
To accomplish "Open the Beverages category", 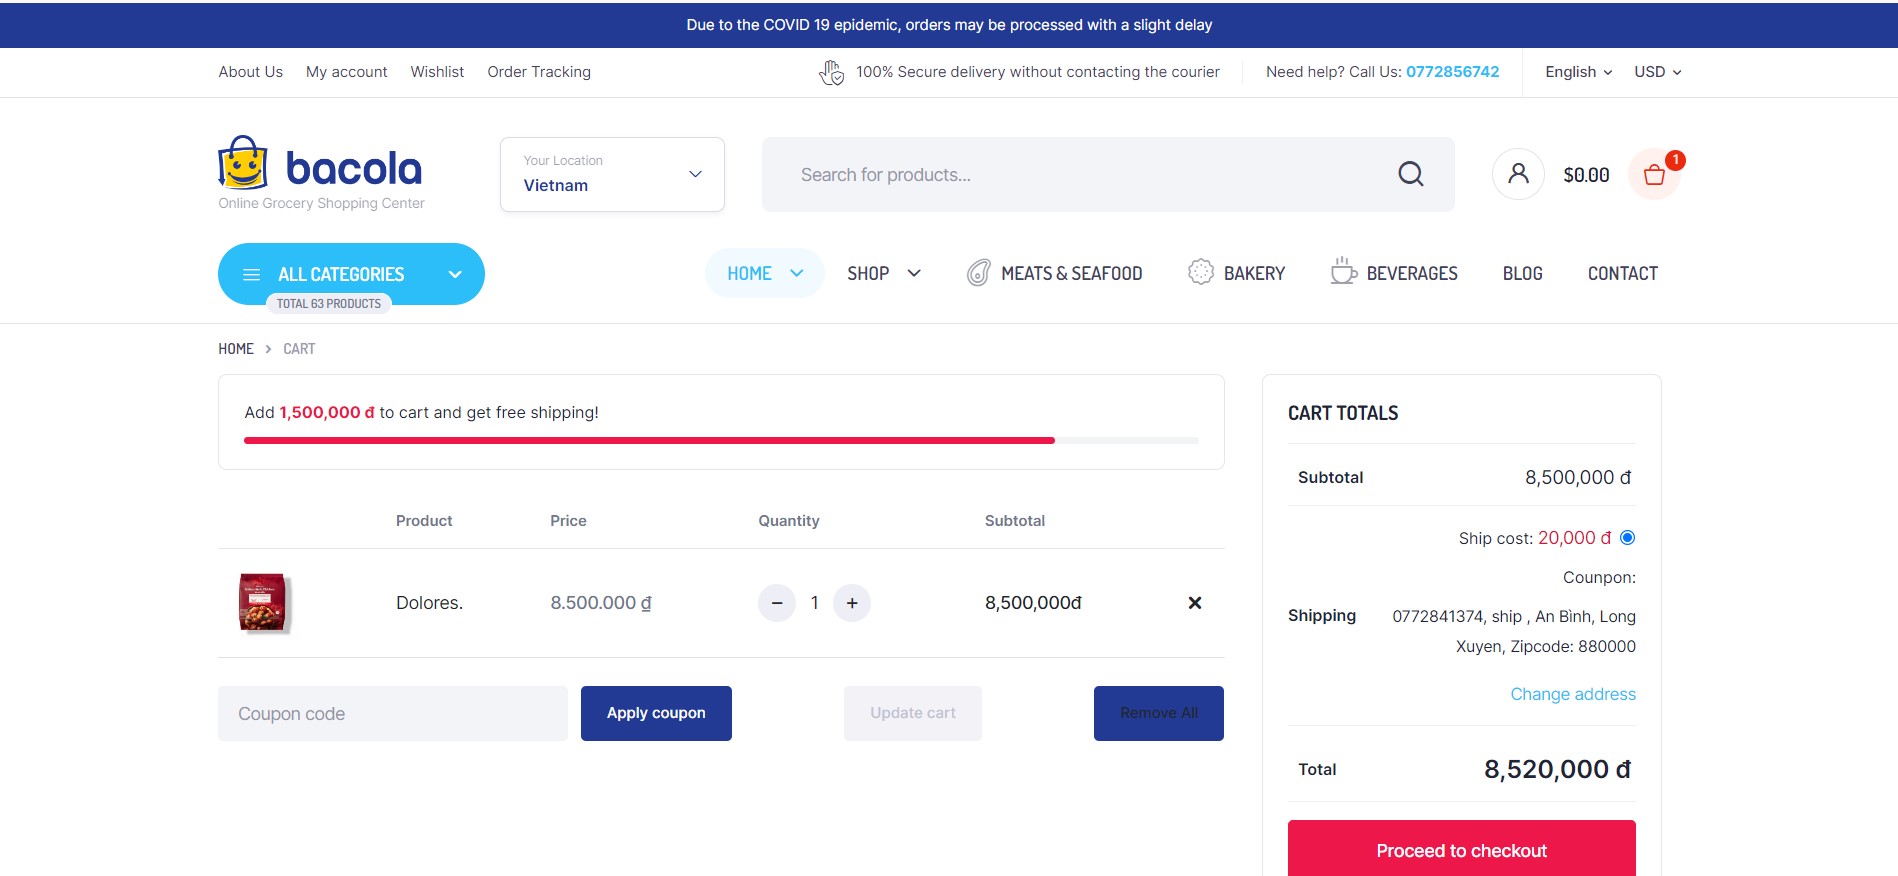I will pyautogui.click(x=1394, y=273).
